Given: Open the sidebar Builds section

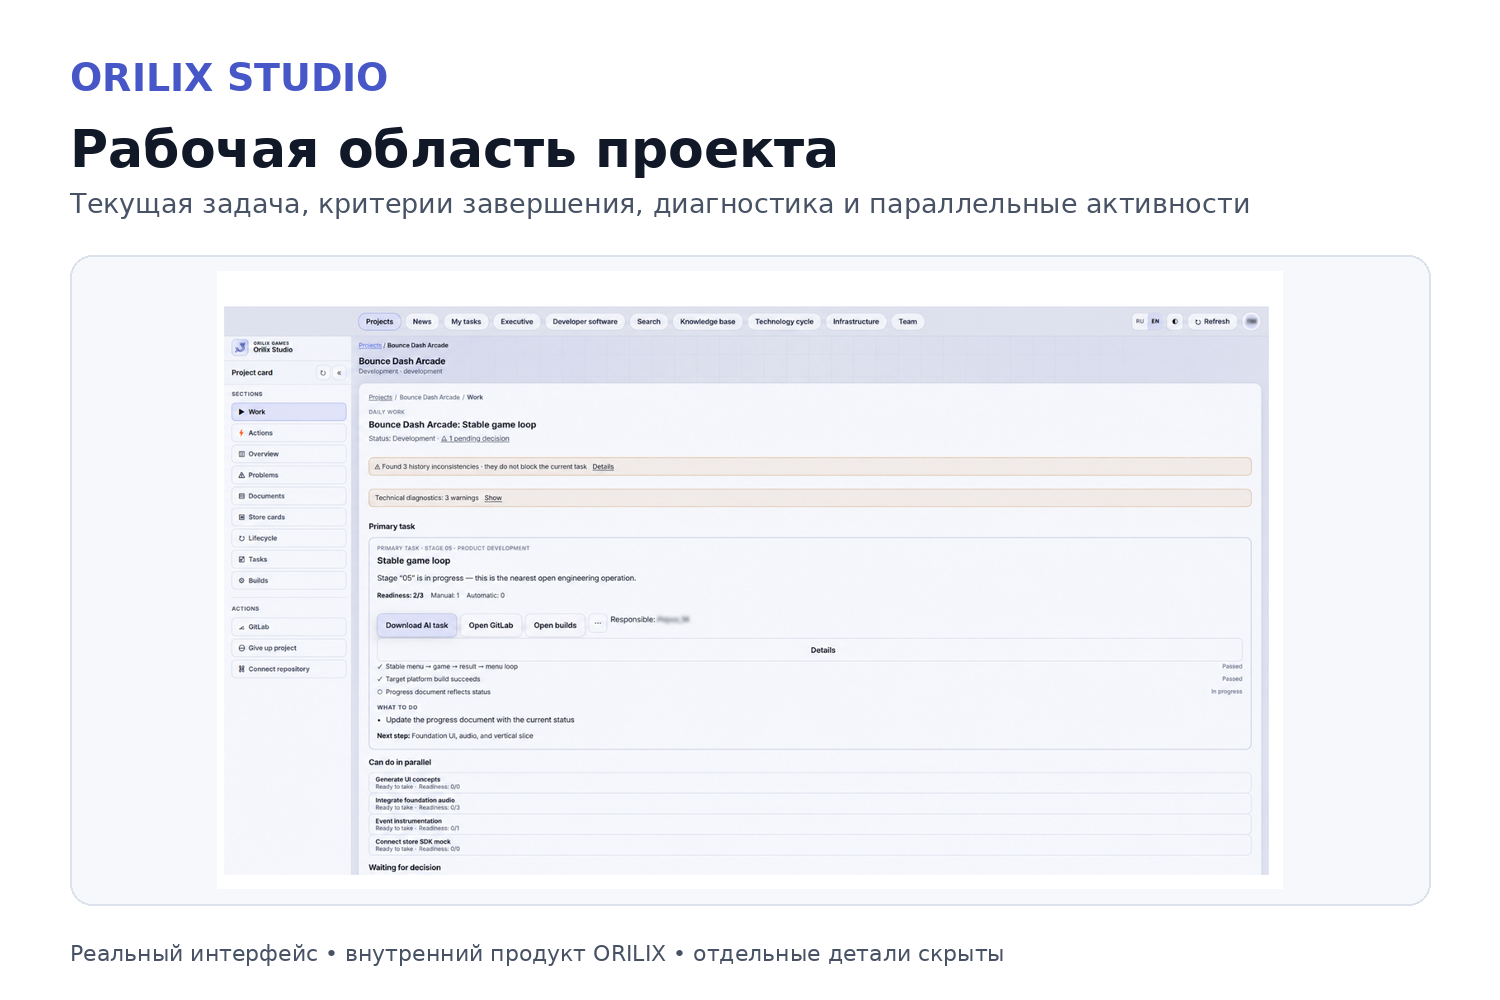Looking at the screenshot, I should click(289, 580).
